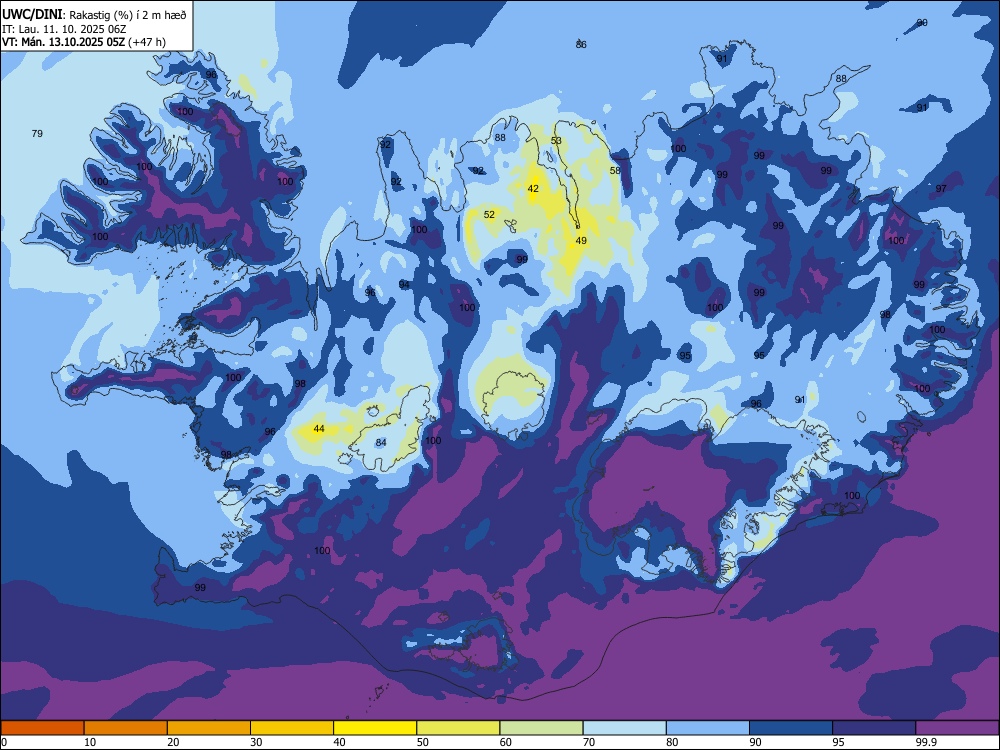This screenshot has height=750, width=1000.
Task: Click the '(+47 h)' forecast offset text
Action: coord(147,42)
